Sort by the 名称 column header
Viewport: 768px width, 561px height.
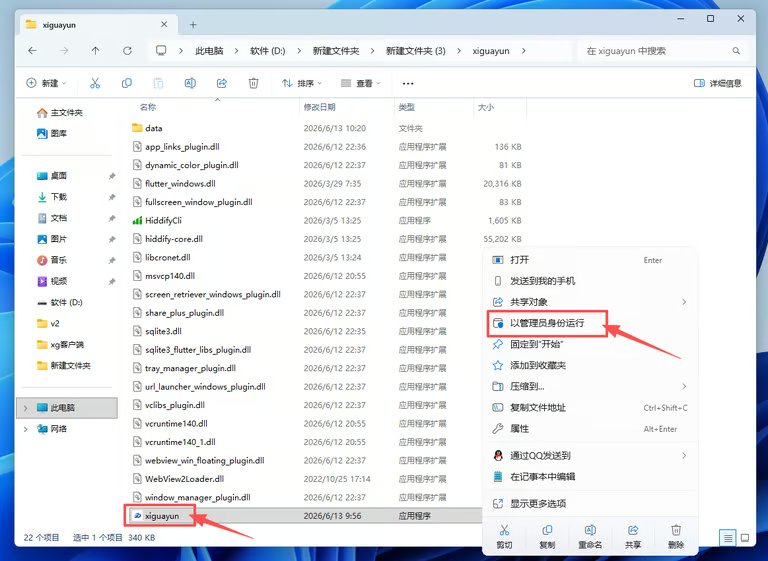point(148,107)
